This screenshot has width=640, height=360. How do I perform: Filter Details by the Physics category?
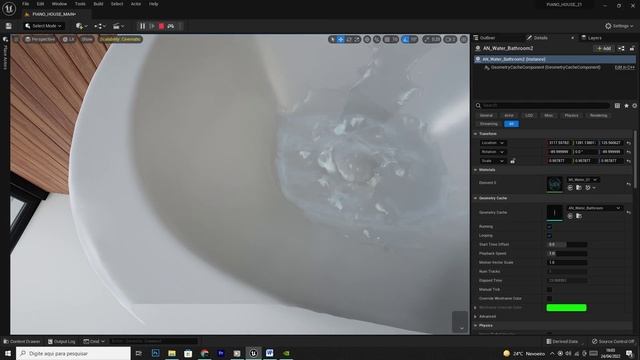[x=571, y=116]
